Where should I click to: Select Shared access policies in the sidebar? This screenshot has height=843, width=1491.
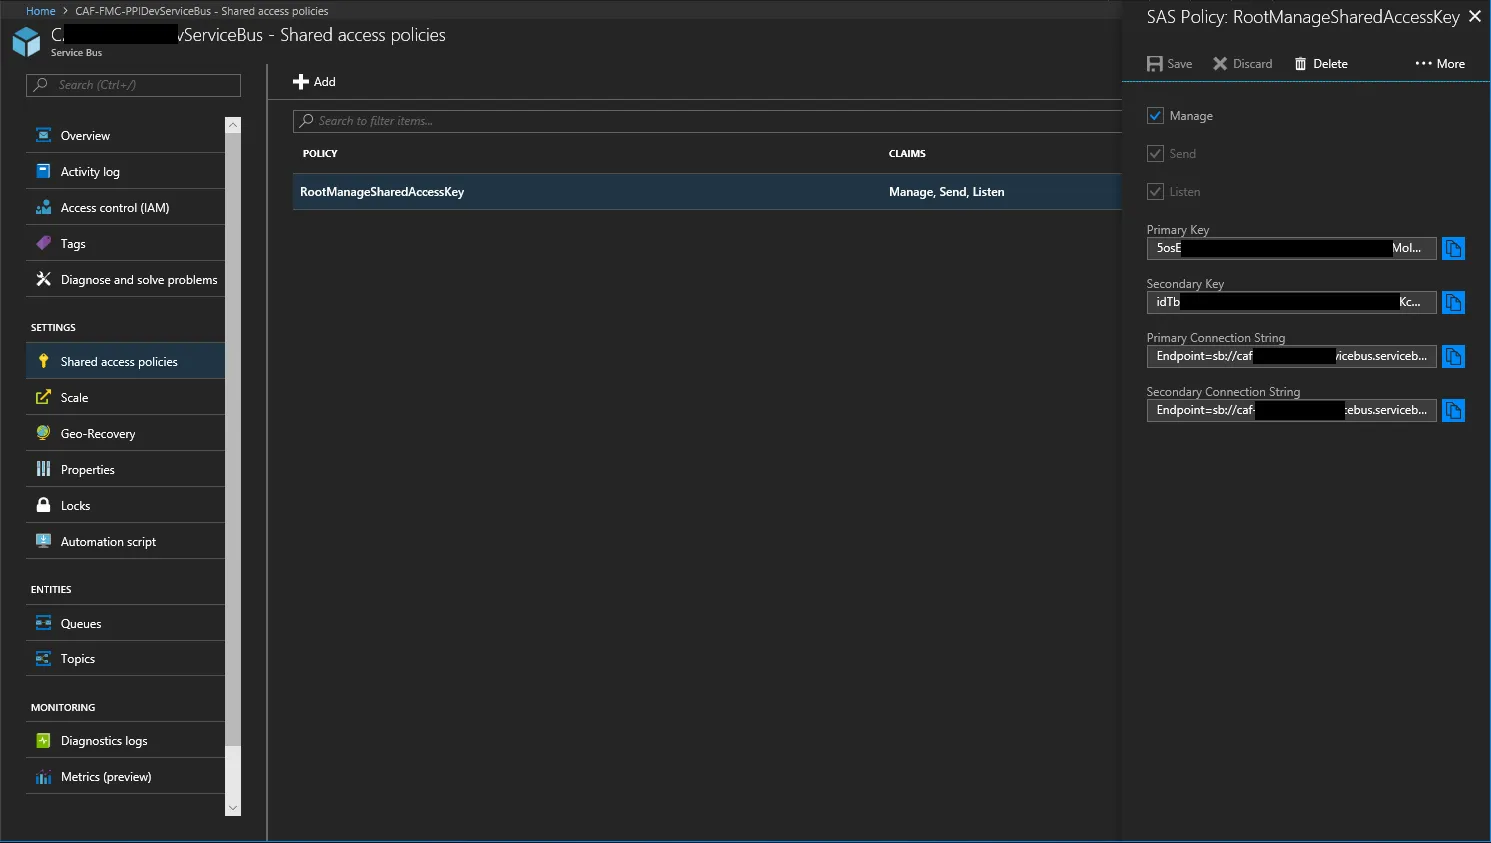tap(125, 361)
